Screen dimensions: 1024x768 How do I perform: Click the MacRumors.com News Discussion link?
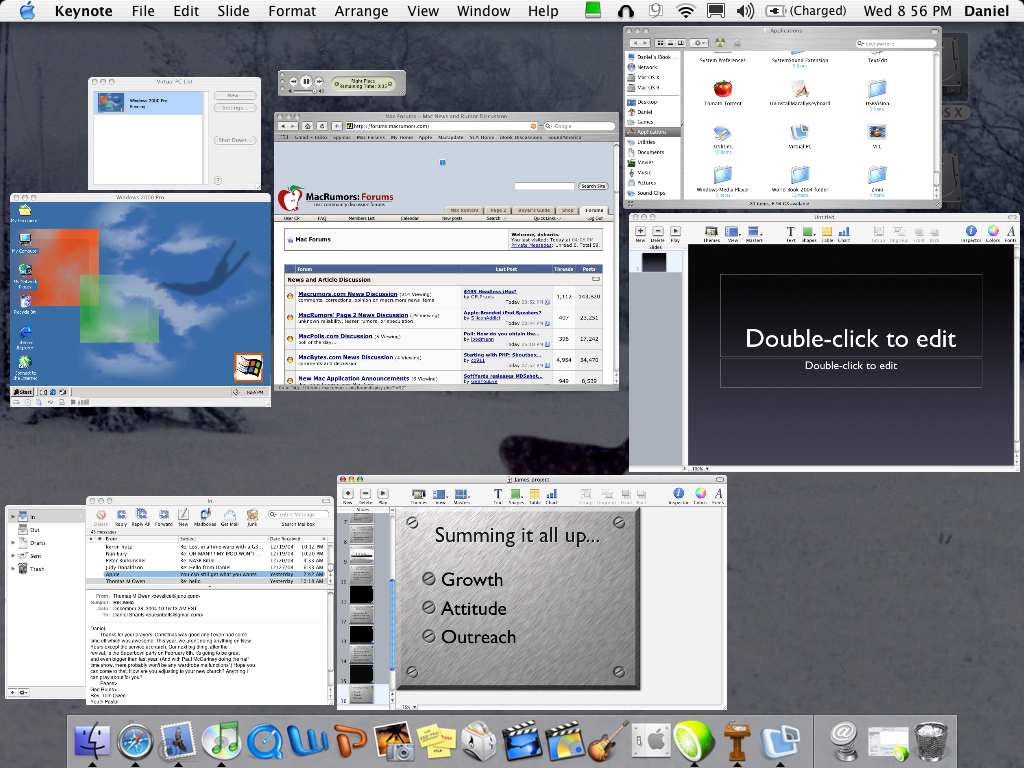pos(346,294)
